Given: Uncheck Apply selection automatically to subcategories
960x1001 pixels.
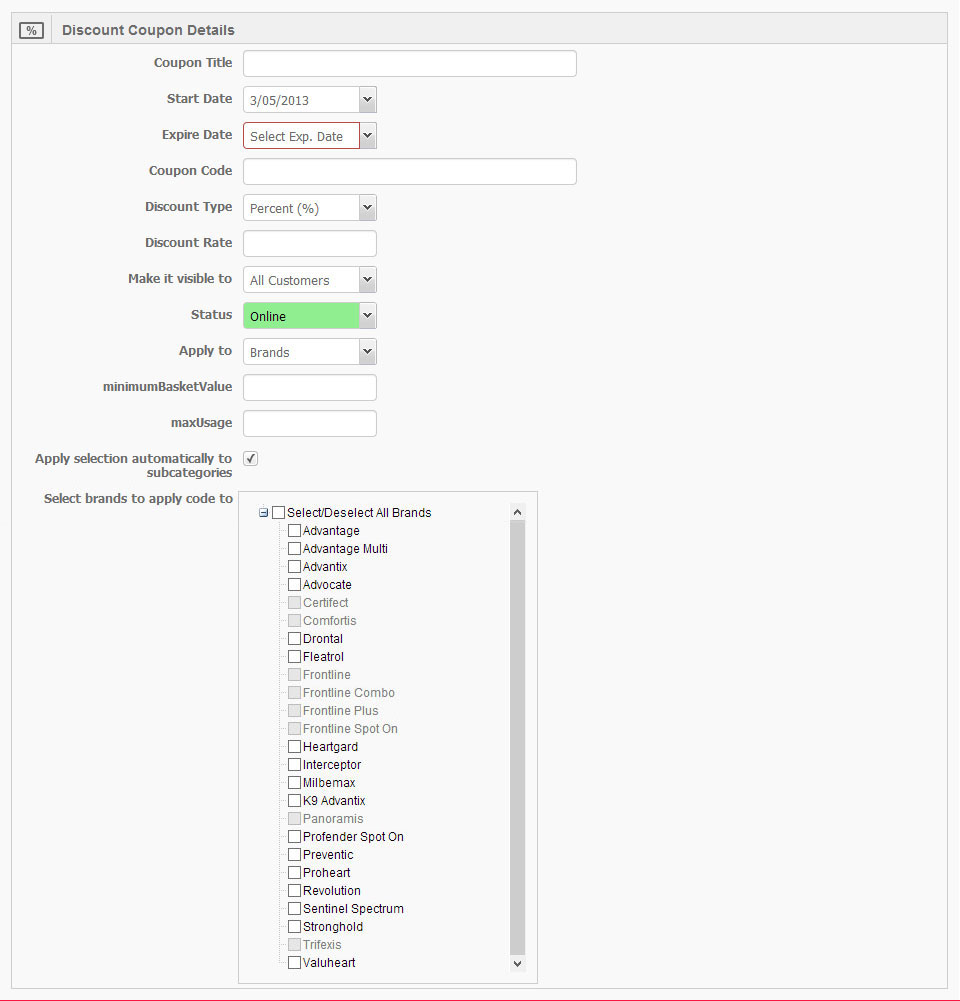Looking at the screenshot, I should point(251,458).
